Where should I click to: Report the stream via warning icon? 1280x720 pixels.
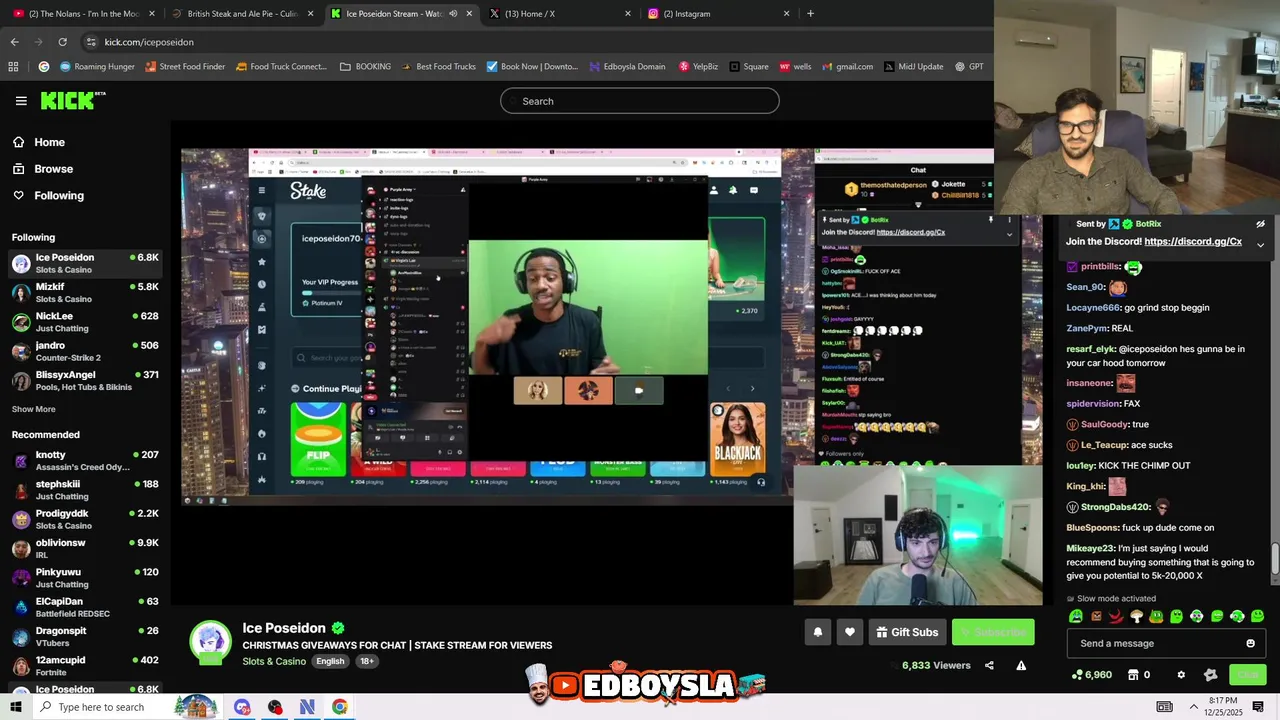click(x=1021, y=665)
